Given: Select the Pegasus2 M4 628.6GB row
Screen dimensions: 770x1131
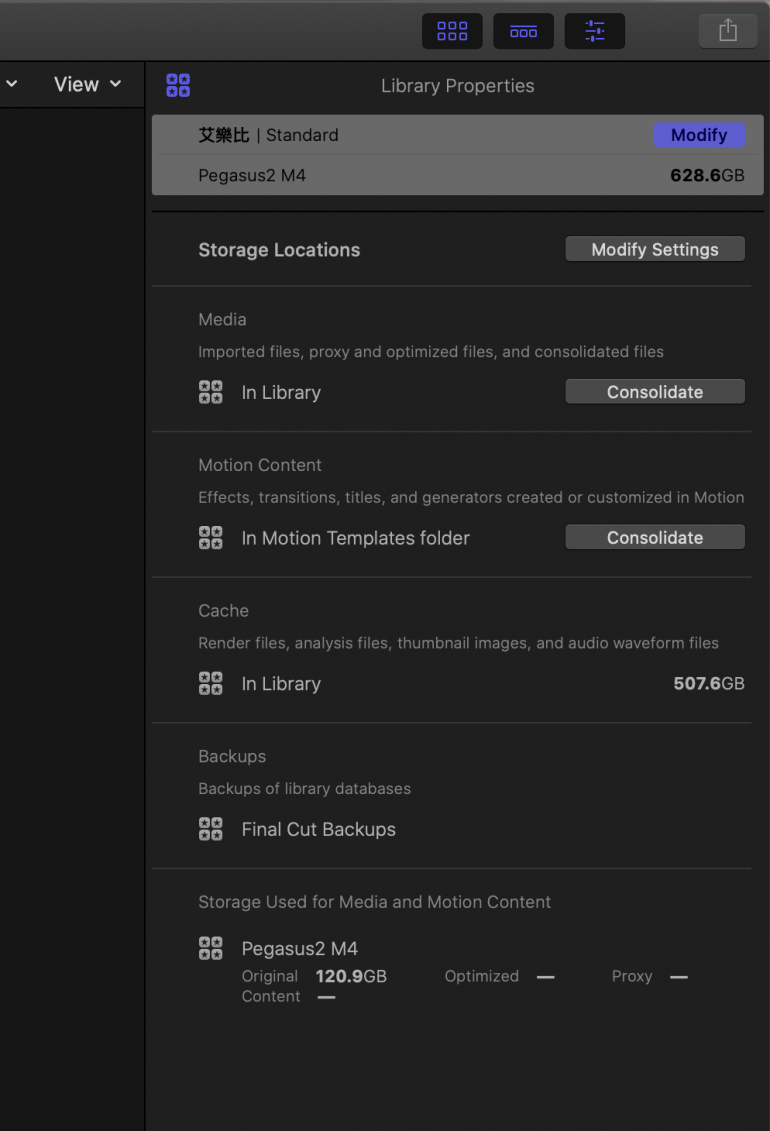Looking at the screenshot, I should [457, 175].
